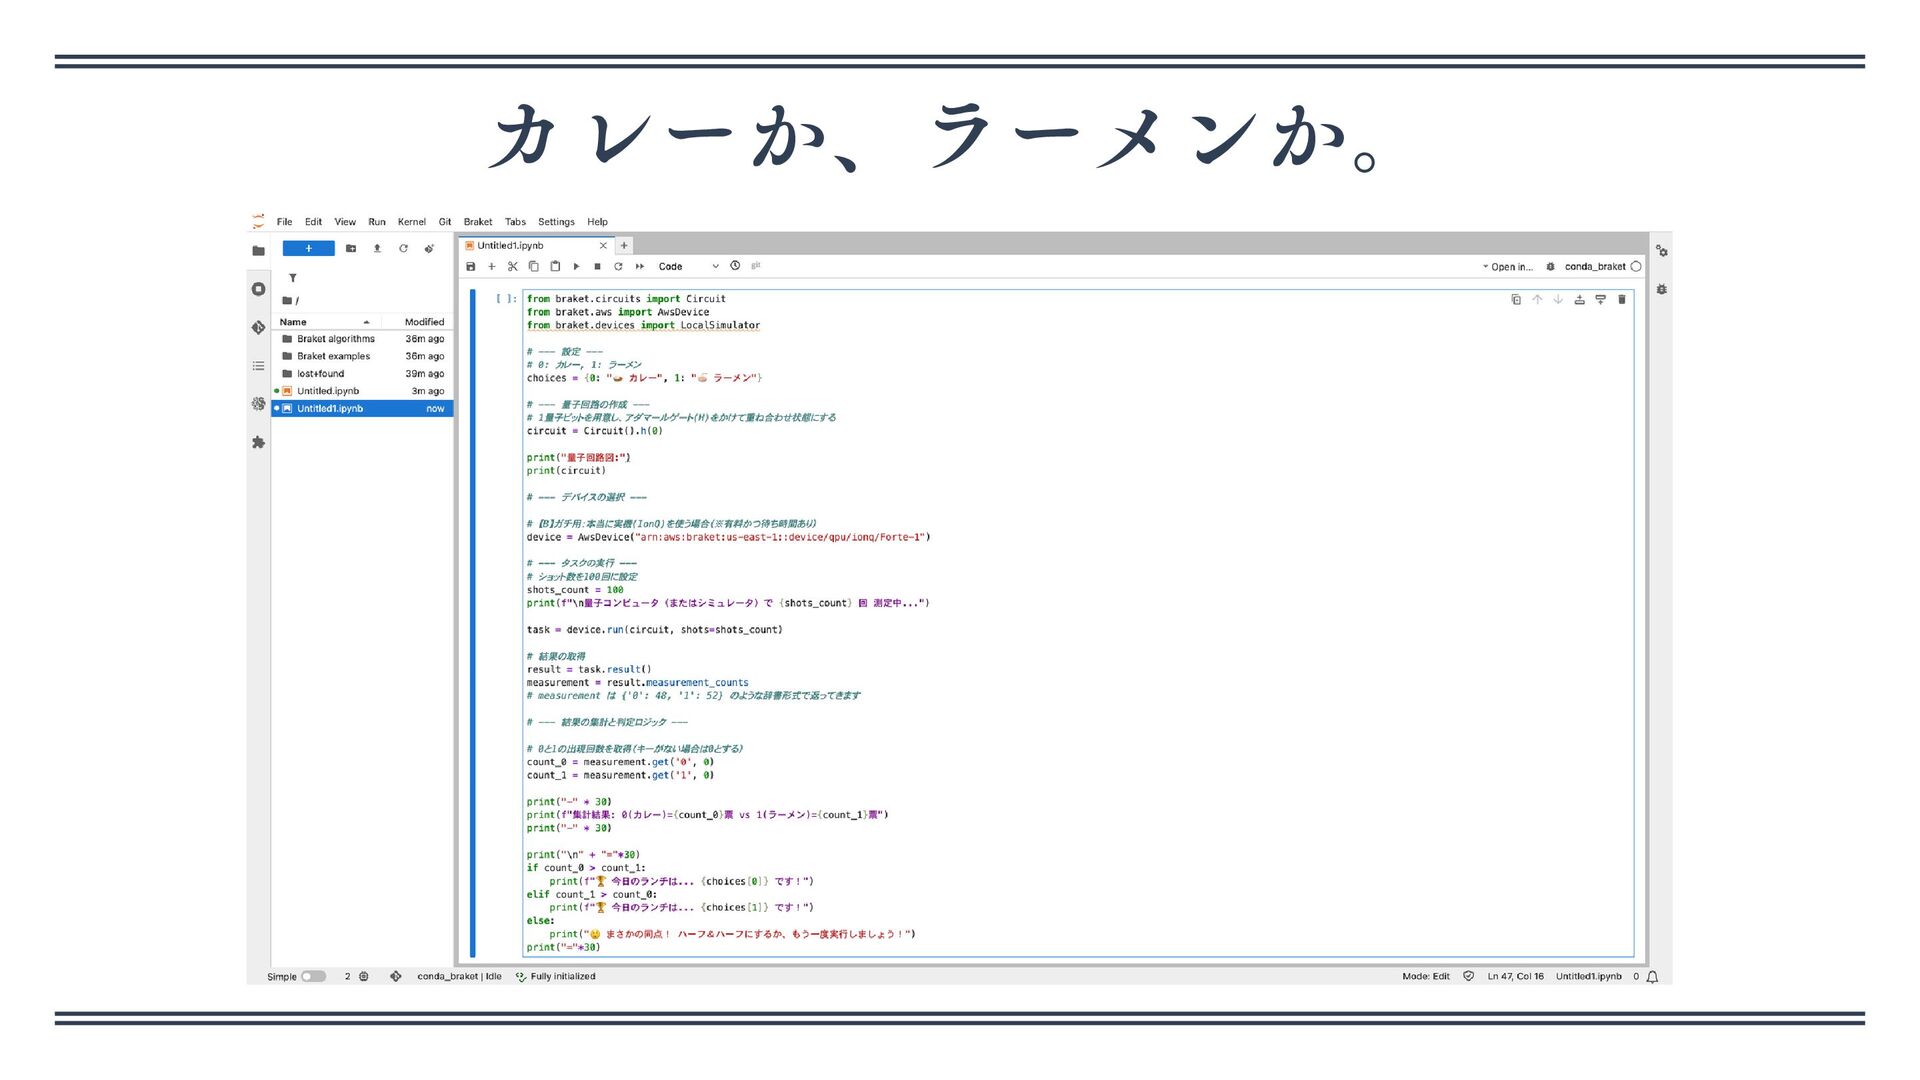Image resolution: width=1920 pixels, height=1080 pixels.
Task: Cut the selected cell using scissors icon
Action: pos(512,267)
